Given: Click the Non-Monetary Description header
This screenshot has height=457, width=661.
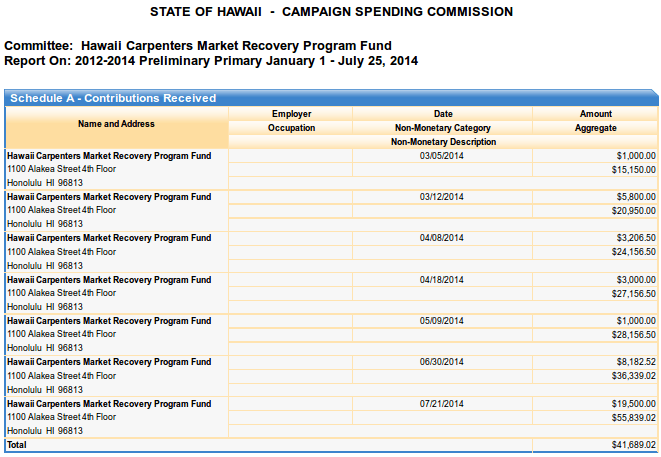Looking at the screenshot, I should [443, 142].
